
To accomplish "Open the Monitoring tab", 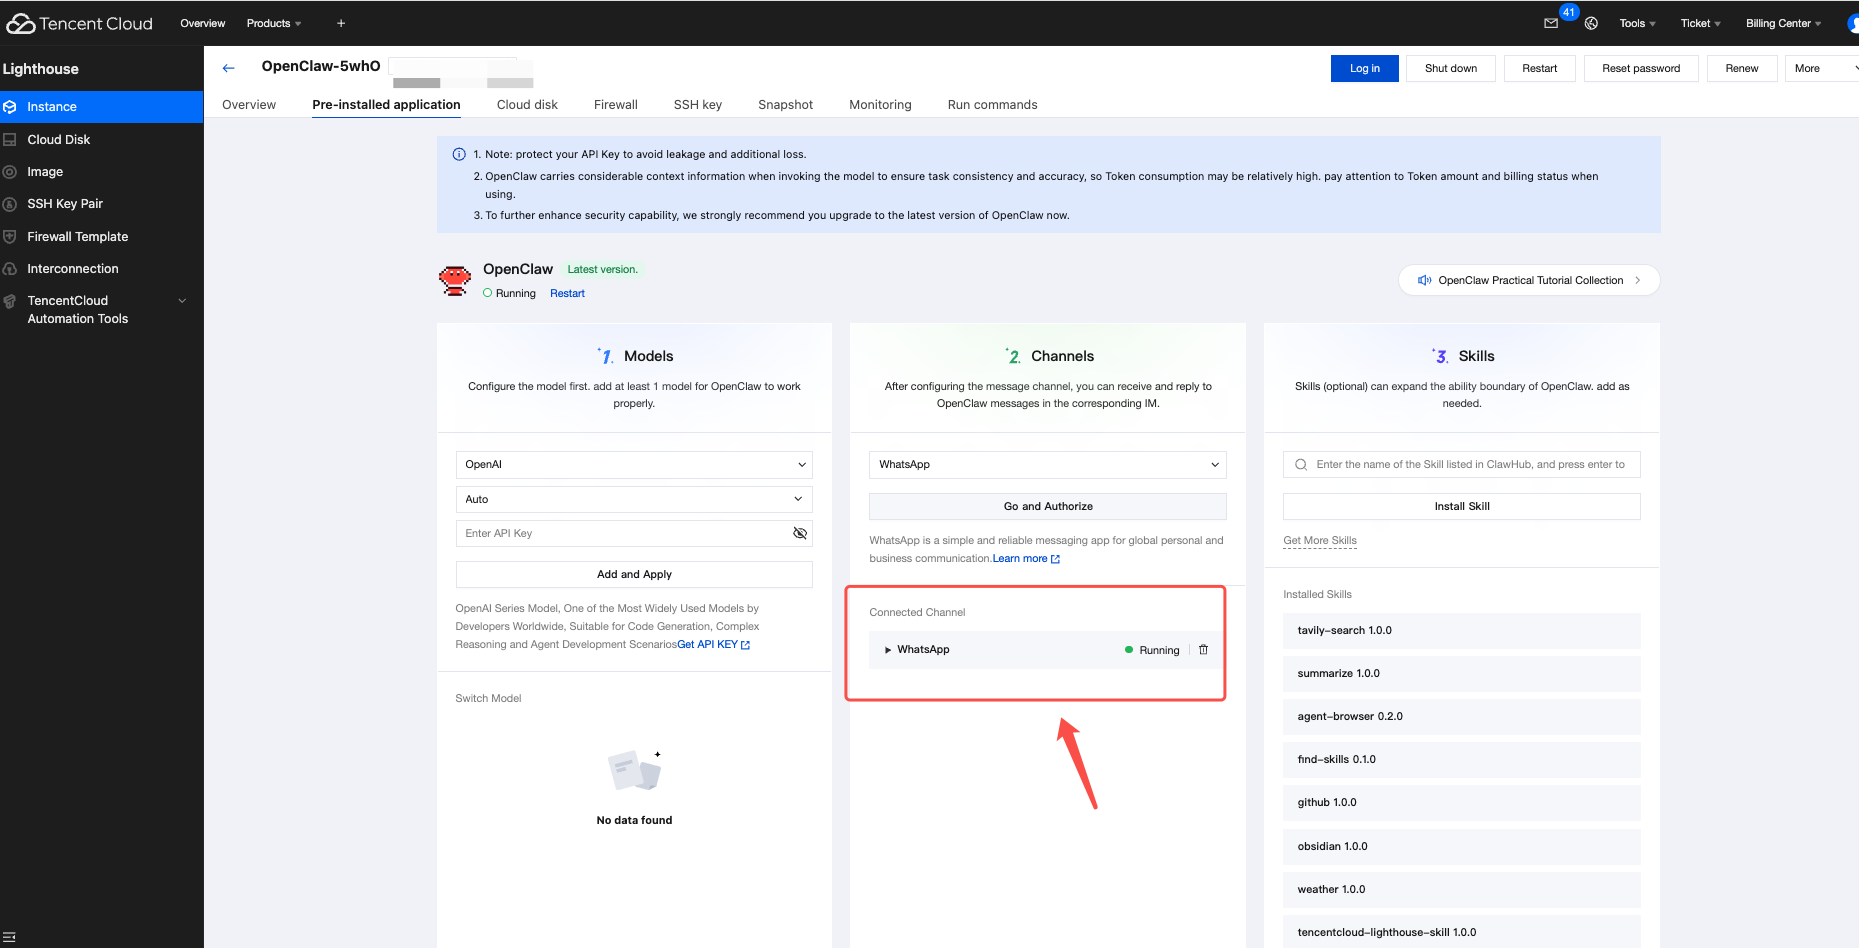I will [x=880, y=105].
